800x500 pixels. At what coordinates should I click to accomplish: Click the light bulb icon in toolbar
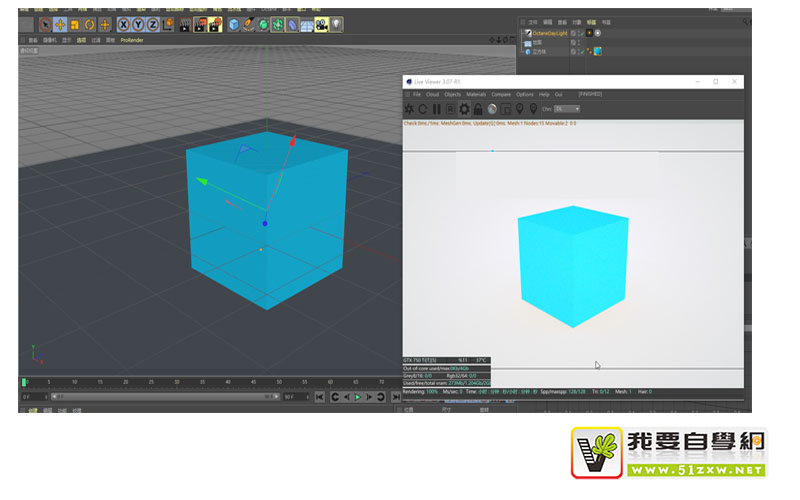336,24
